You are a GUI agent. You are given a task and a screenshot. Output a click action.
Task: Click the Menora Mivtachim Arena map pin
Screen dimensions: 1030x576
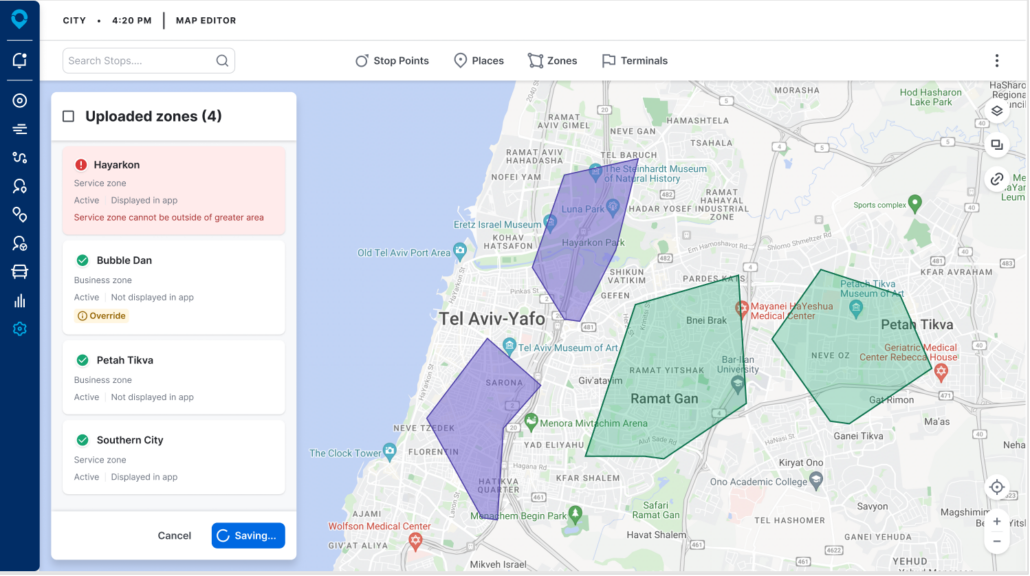[x=531, y=421]
